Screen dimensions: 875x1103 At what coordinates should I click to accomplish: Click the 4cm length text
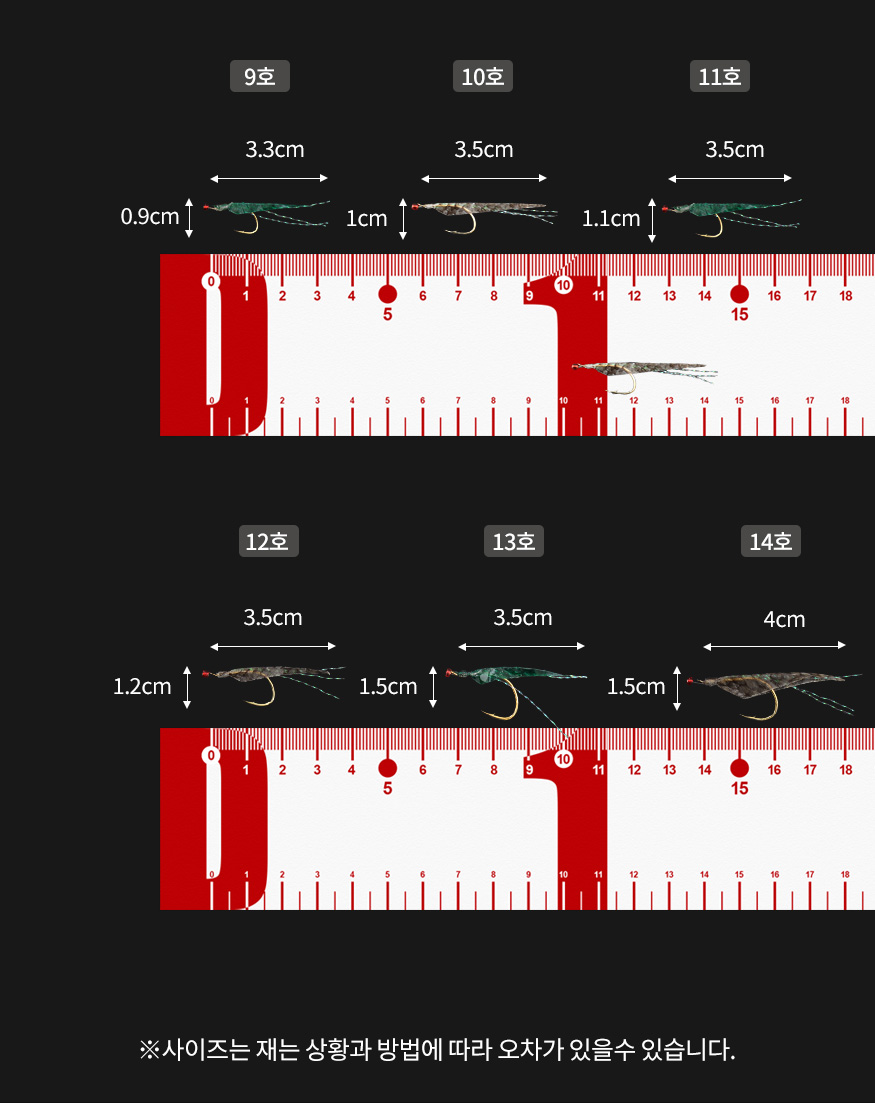pos(784,620)
